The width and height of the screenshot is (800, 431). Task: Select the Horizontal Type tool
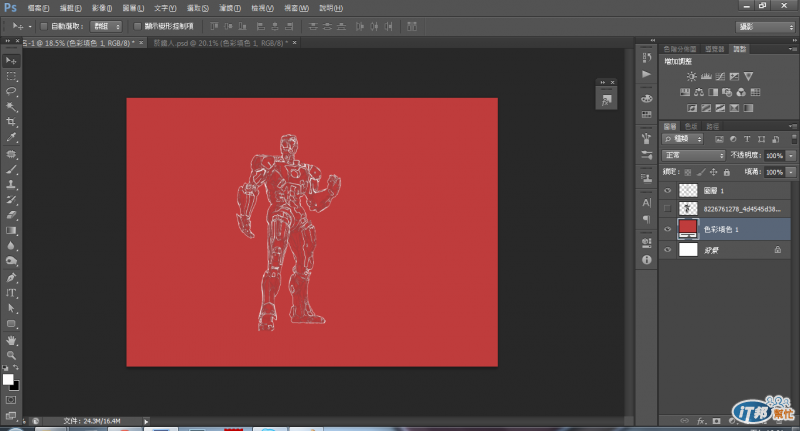coord(12,293)
